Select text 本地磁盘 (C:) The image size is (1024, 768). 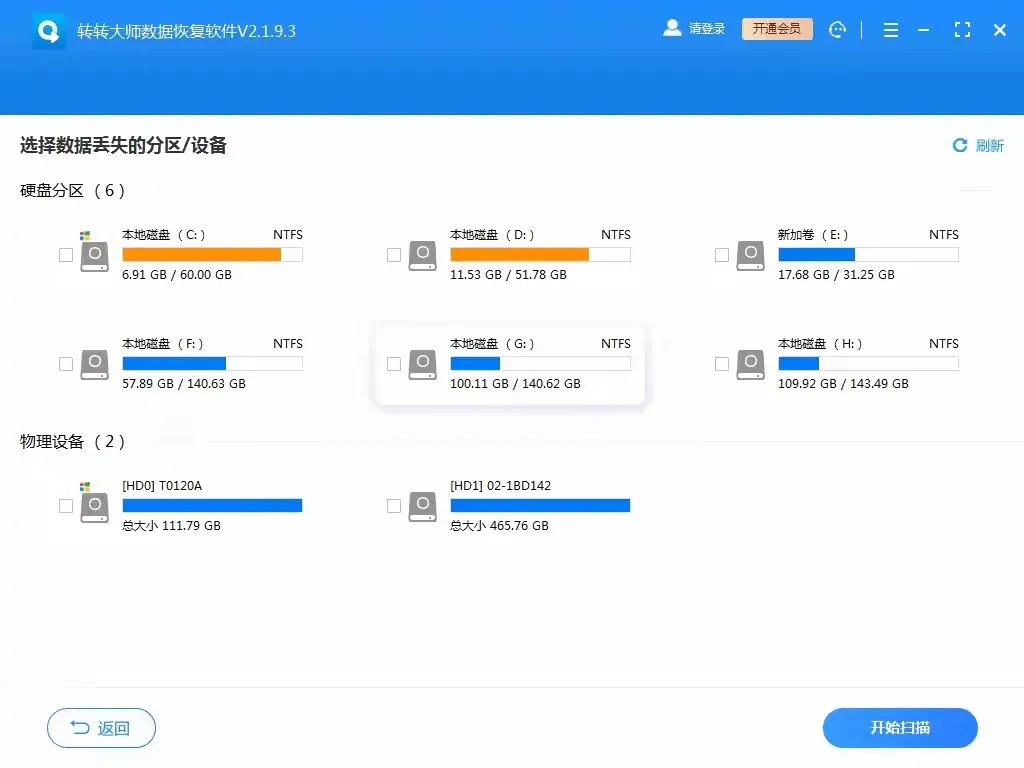coord(164,234)
